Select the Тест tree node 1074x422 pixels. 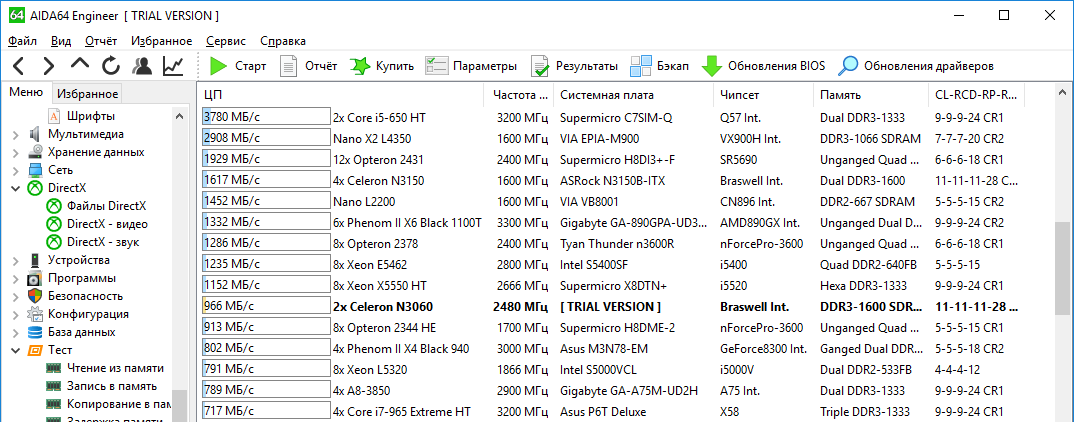pos(60,349)
